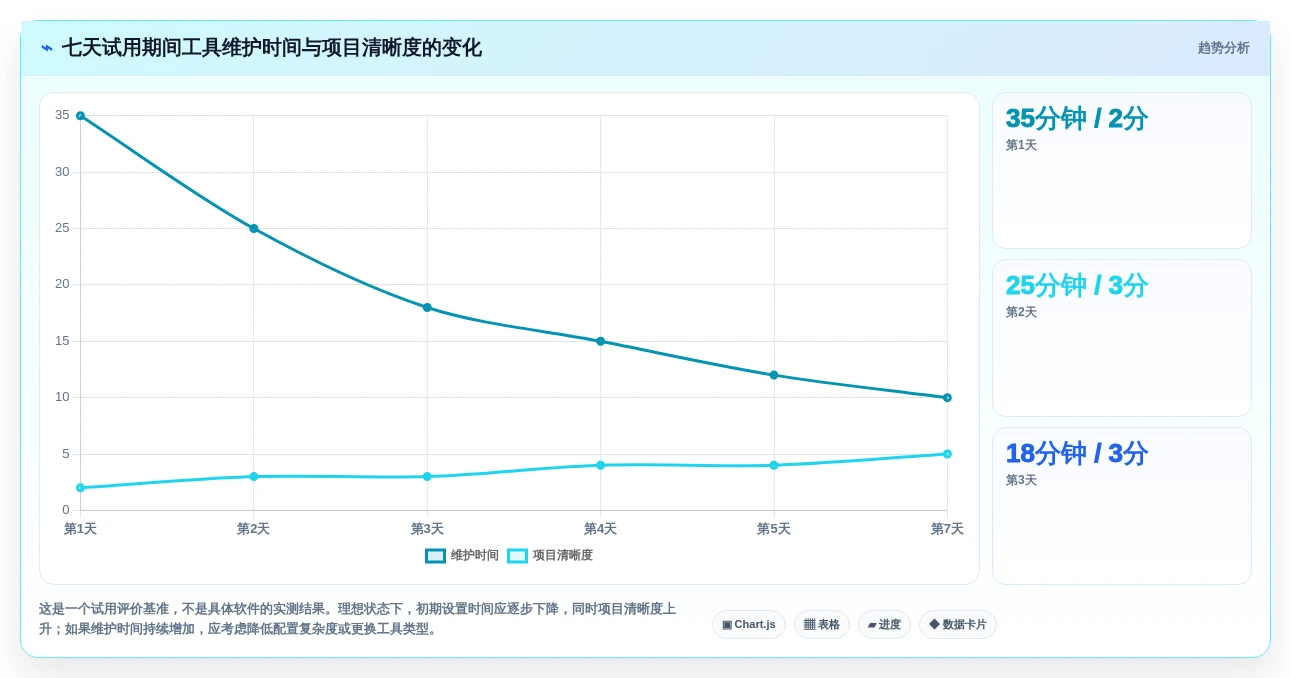Click the 维护时间 legend color box
1291x678 pixels.
click(435, 555)
